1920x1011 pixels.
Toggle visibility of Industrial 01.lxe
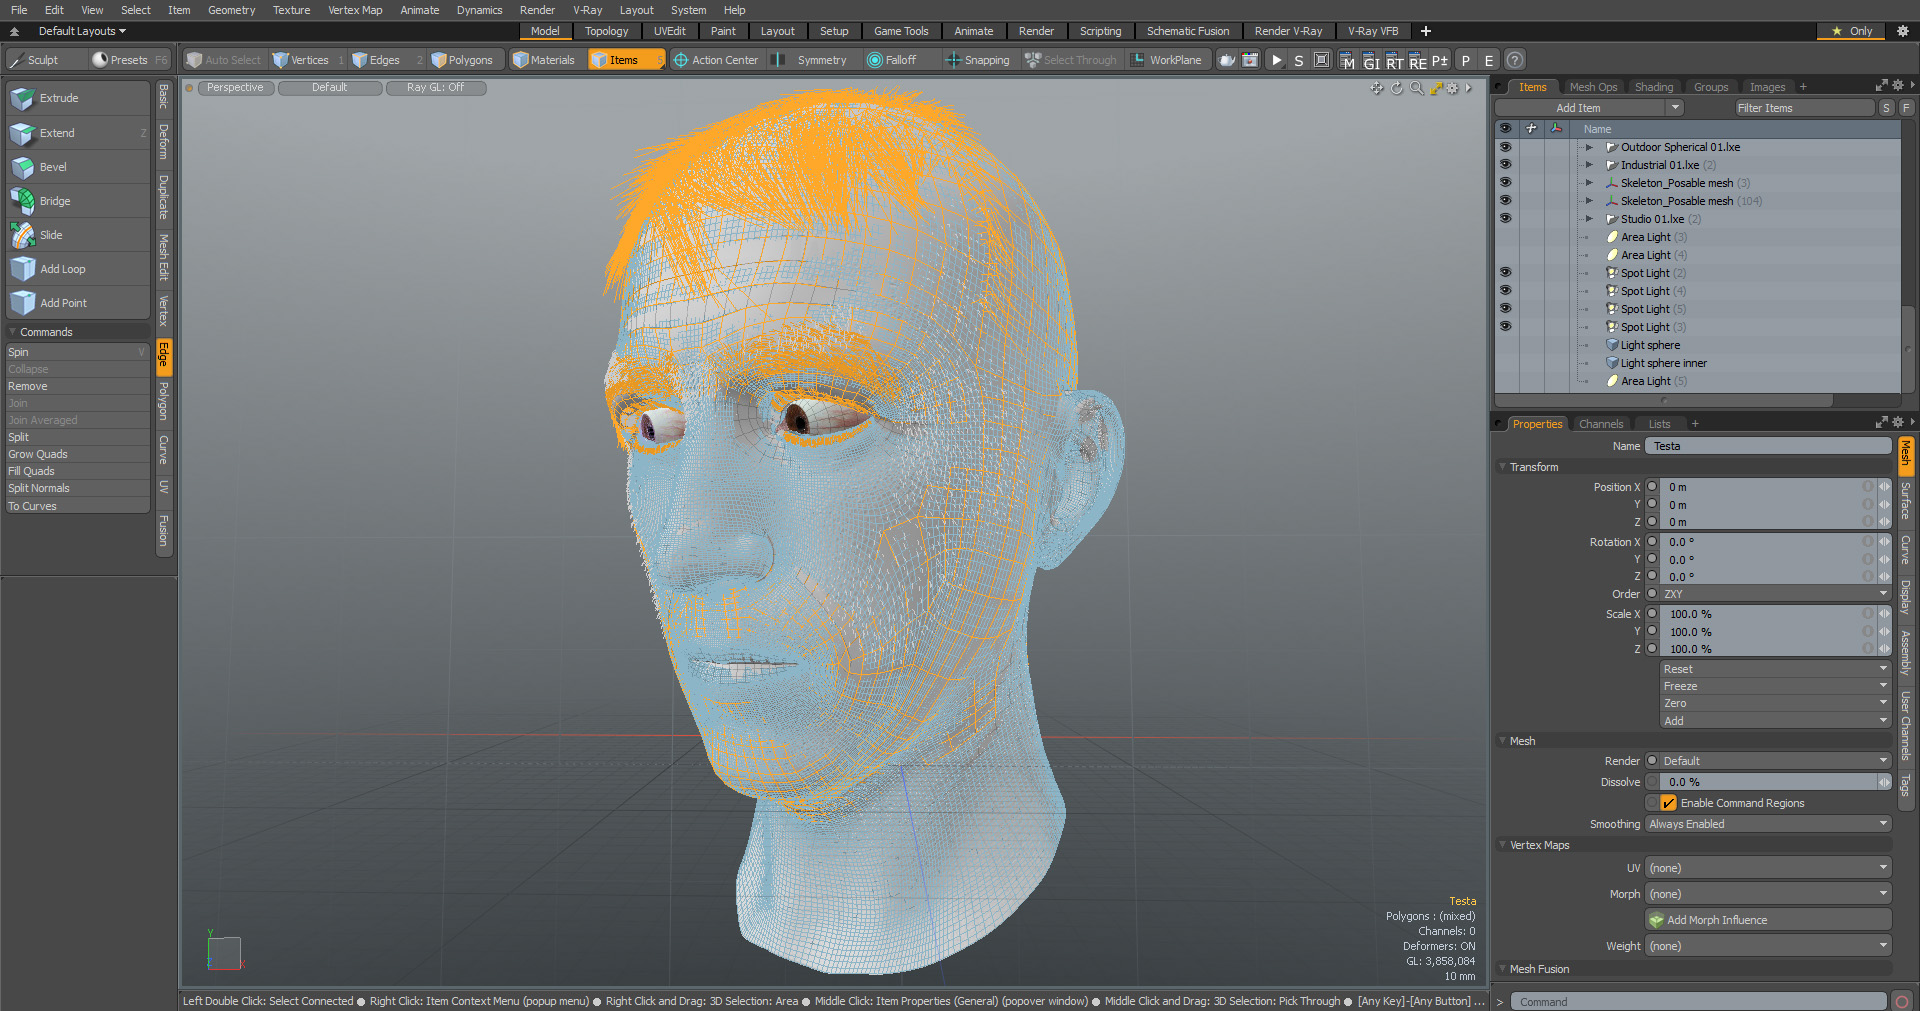tap(1505, 165)
